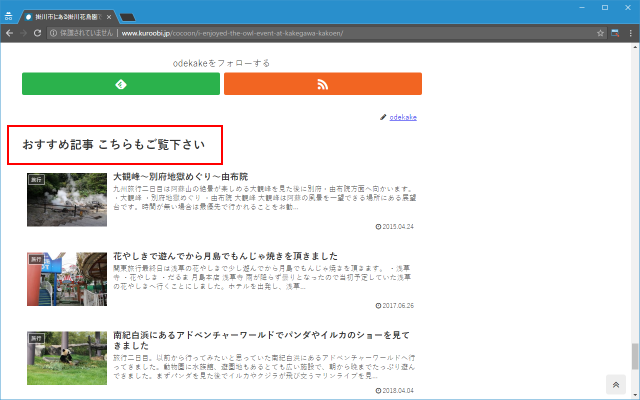Viewport: 640px width, 400px height.
Task: Bookmark this page with the star icon
Action: click(600, 33)
